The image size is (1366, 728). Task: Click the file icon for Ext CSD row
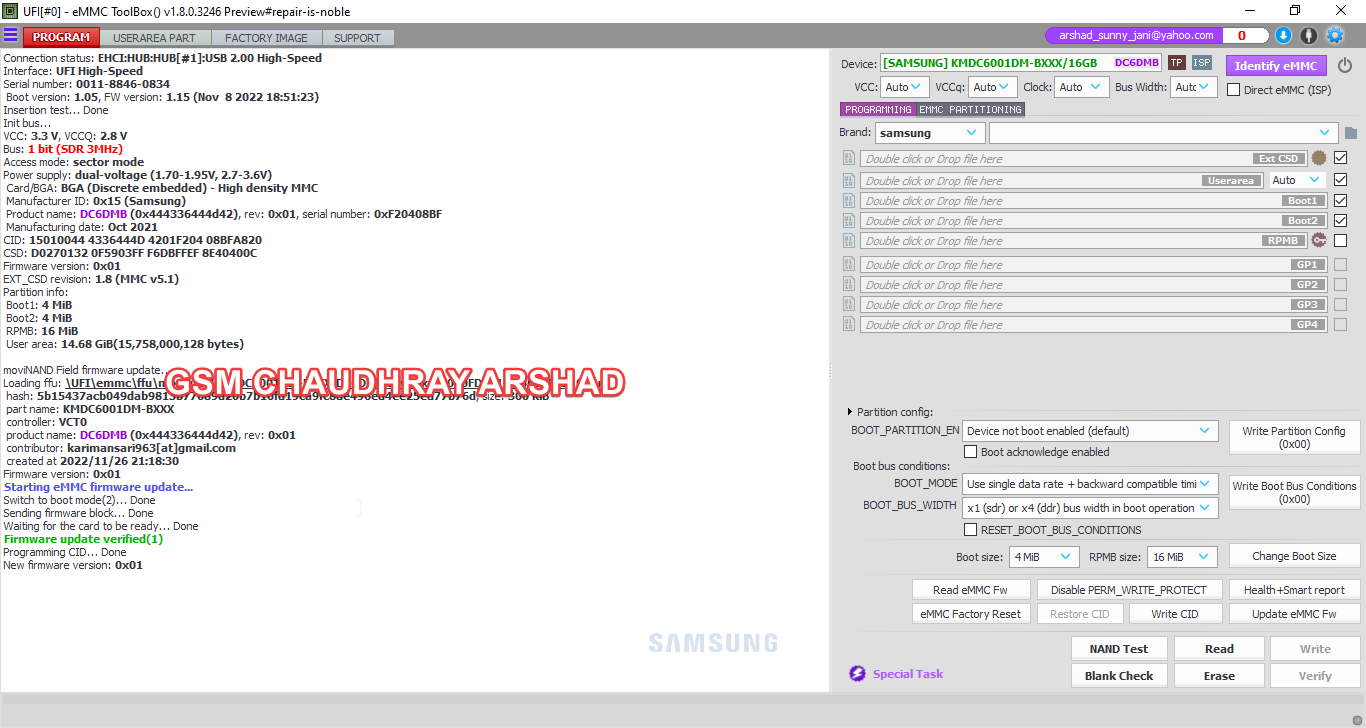pyautogui.click(x=849, y=158)
